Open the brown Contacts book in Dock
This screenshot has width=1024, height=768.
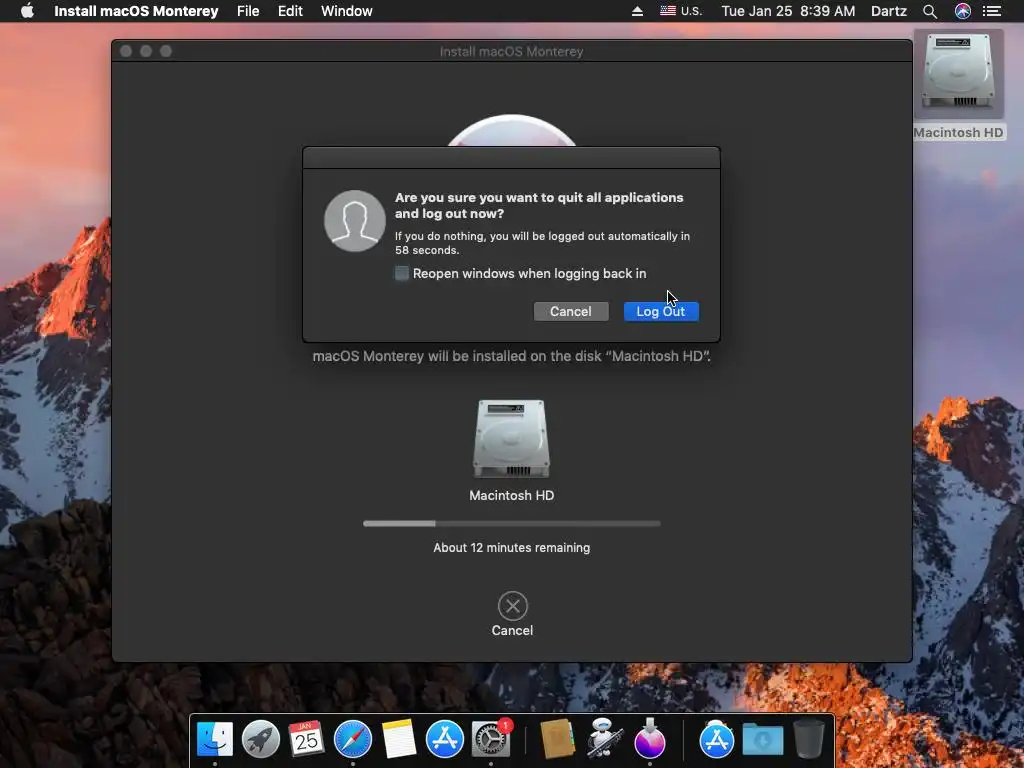tap(557, 739)
